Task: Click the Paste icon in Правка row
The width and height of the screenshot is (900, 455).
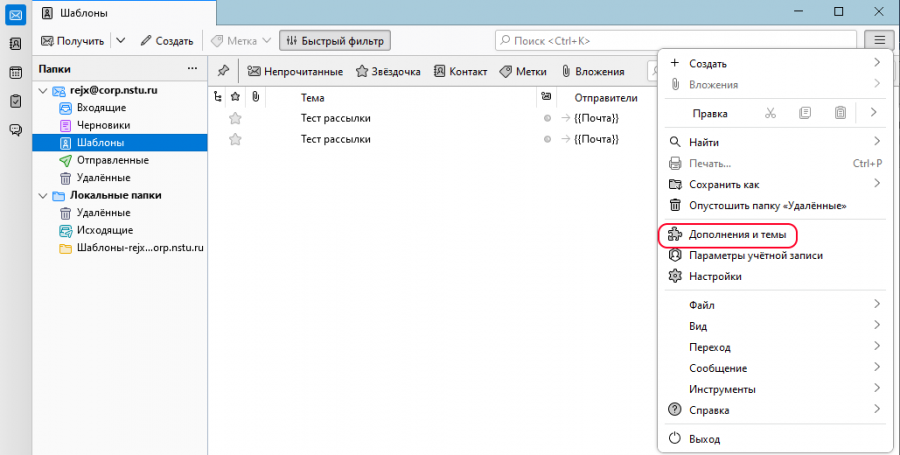Action: tap(840, 113)
